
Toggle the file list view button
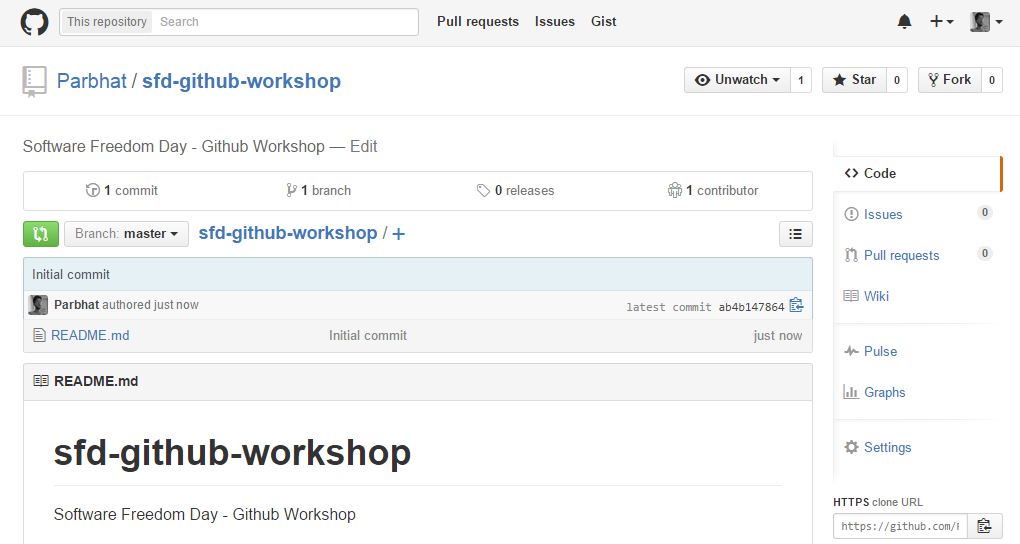tap(796, 234)
